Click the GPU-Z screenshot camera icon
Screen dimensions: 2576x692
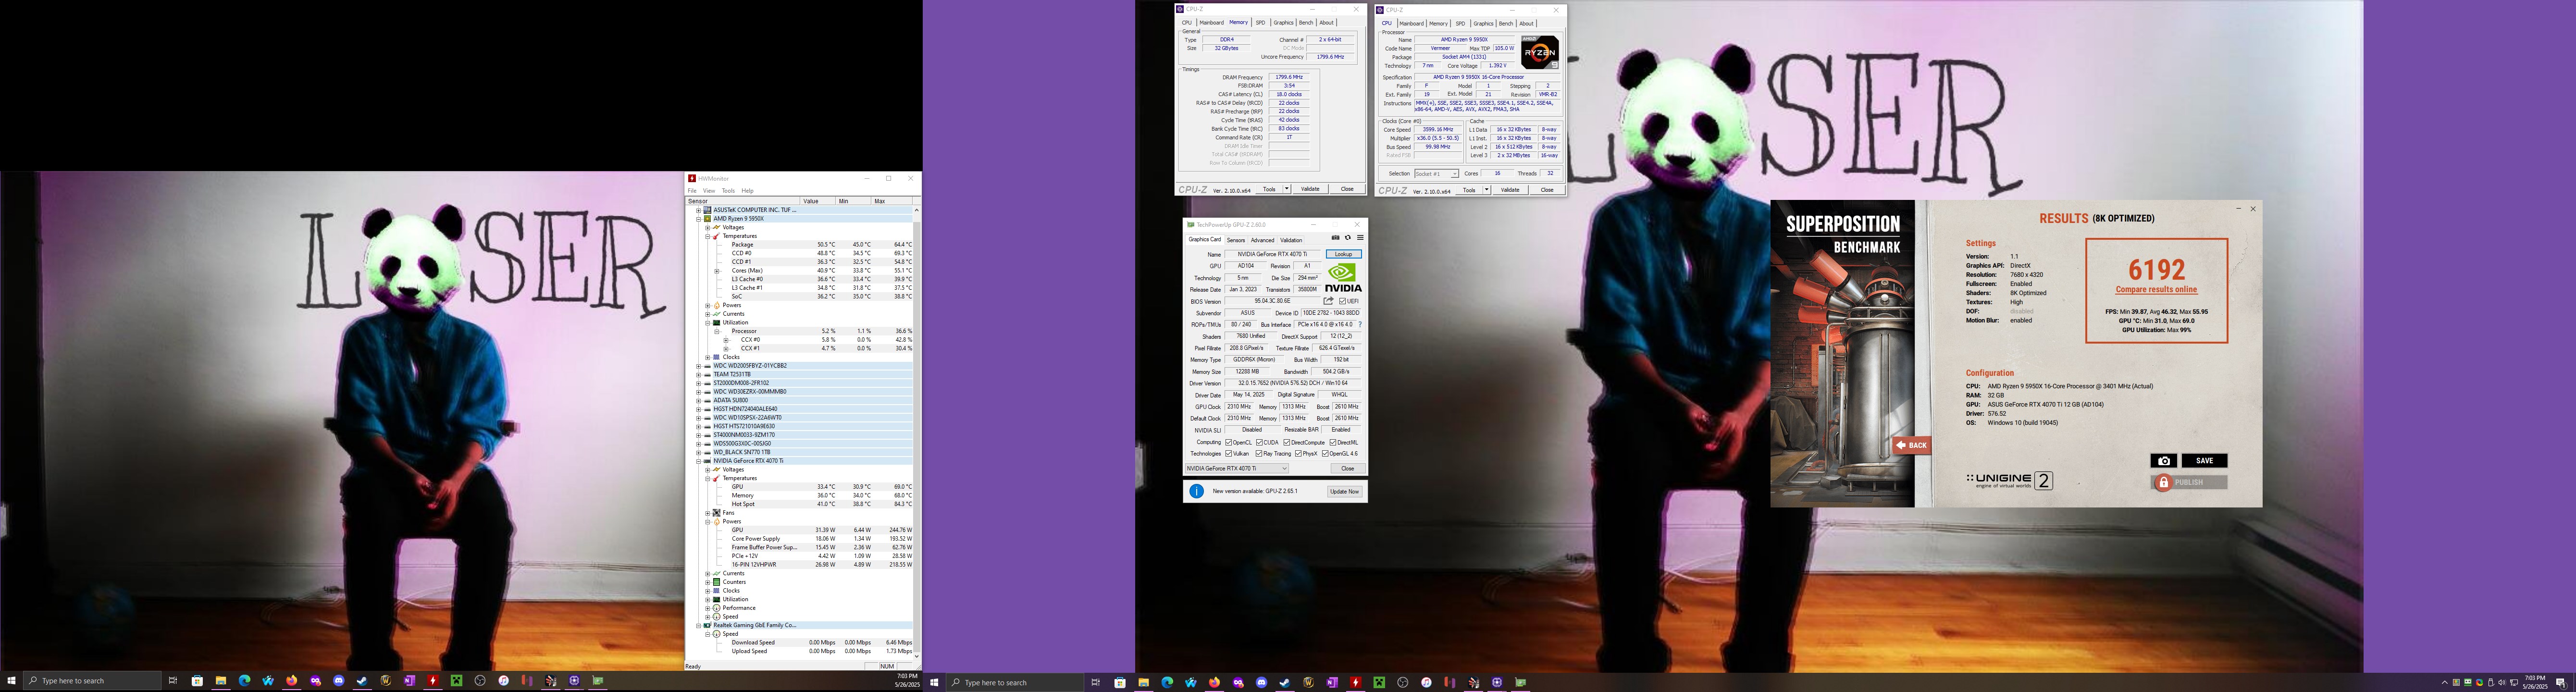pyautogui.click(x=1335, y=238)
